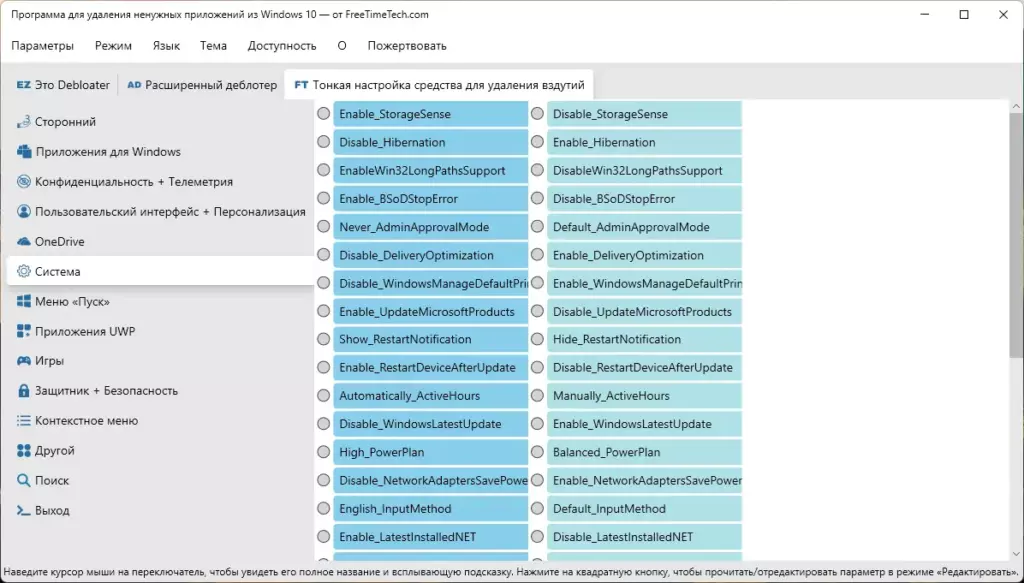
Task: Open the Режим menu
Action: click(113, 46)
